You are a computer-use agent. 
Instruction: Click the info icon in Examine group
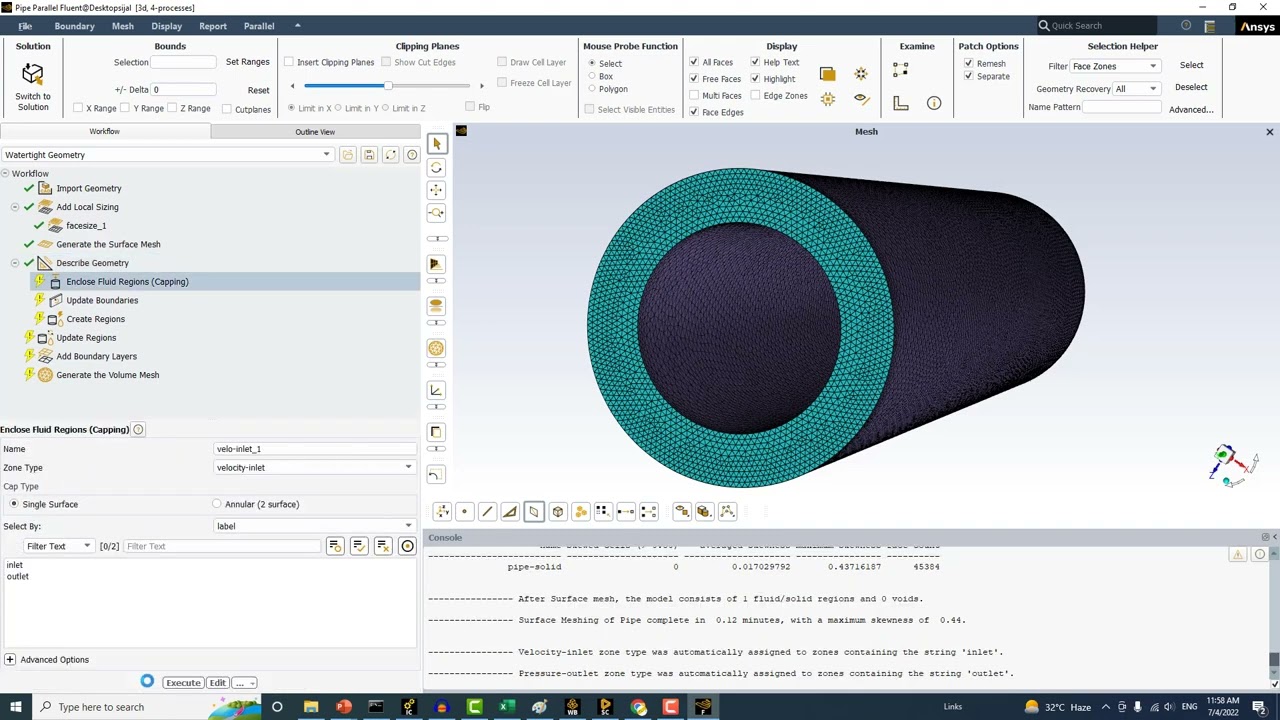click(x=934, y=103)
